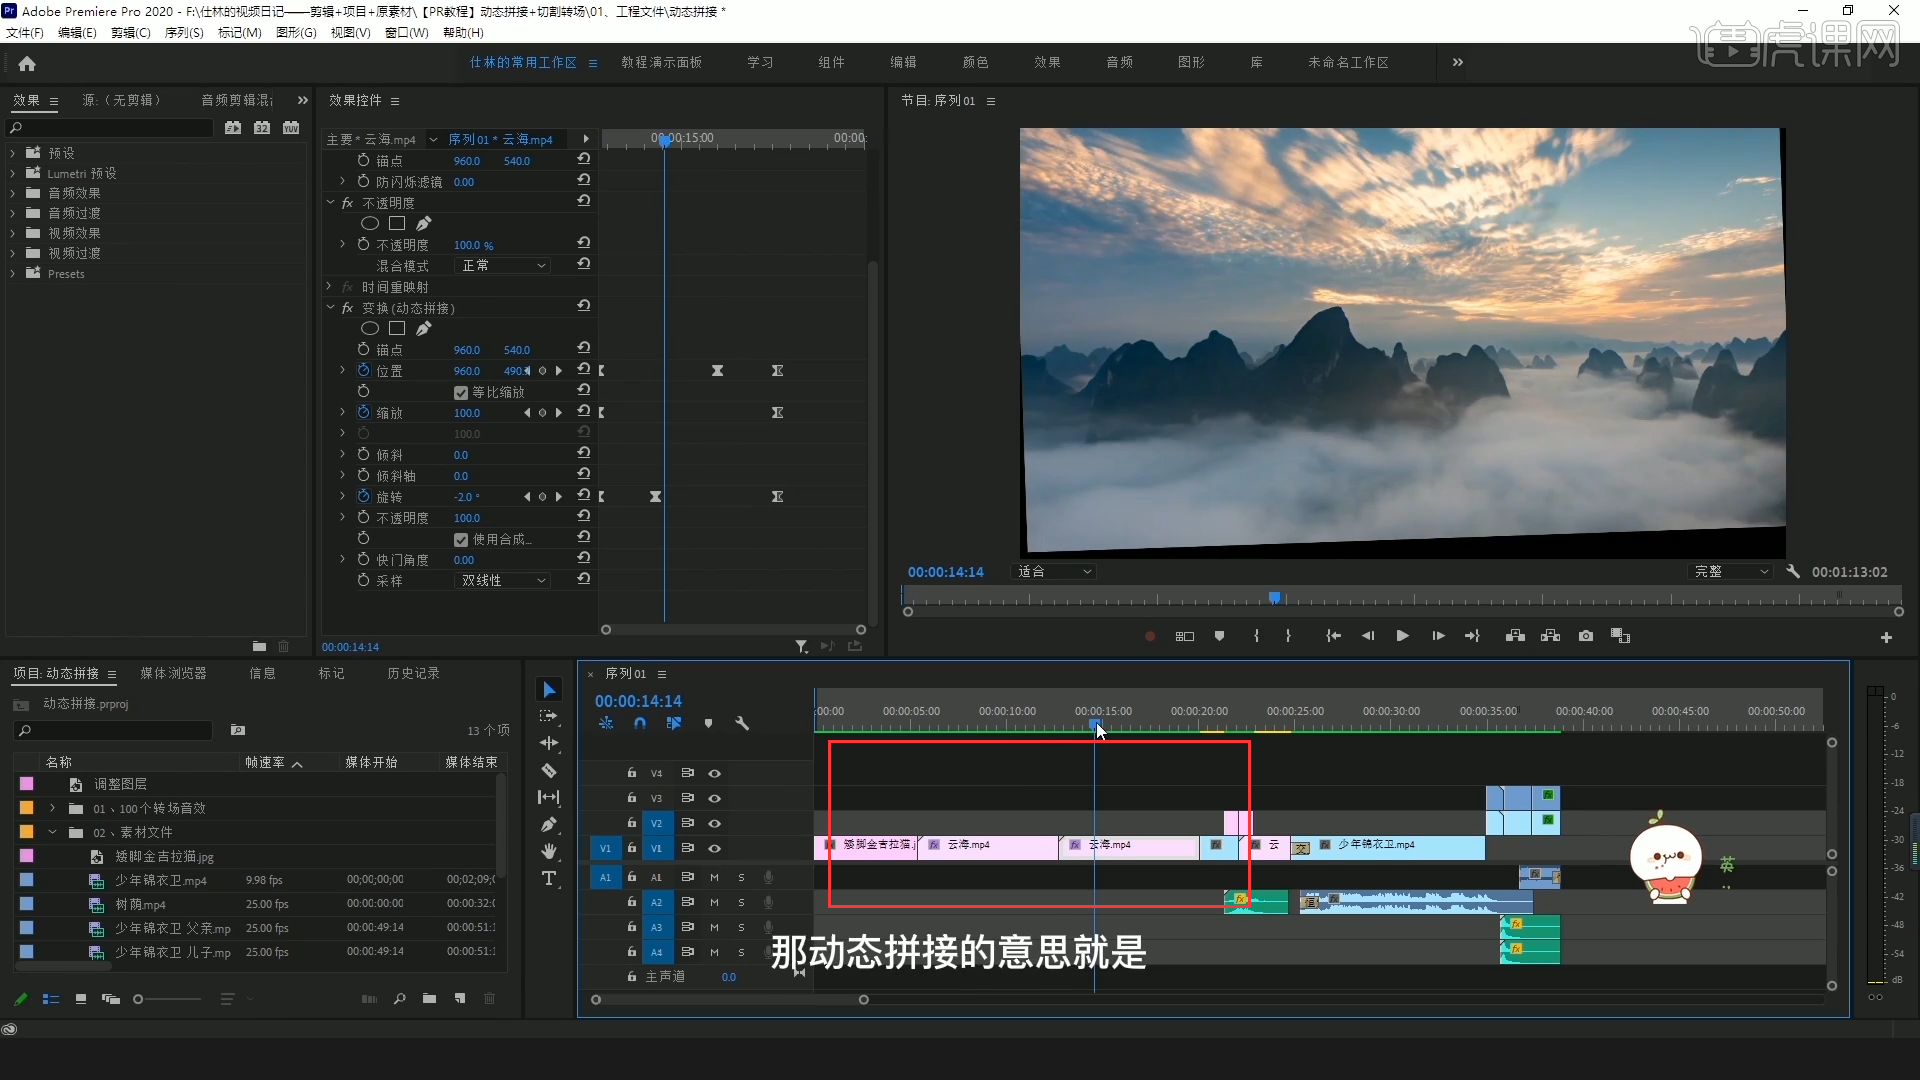Image resolution: width=1920 pixels, height=1080 pixels.
Task: Open timeline display settings wrench
Action: click(742, 723)
